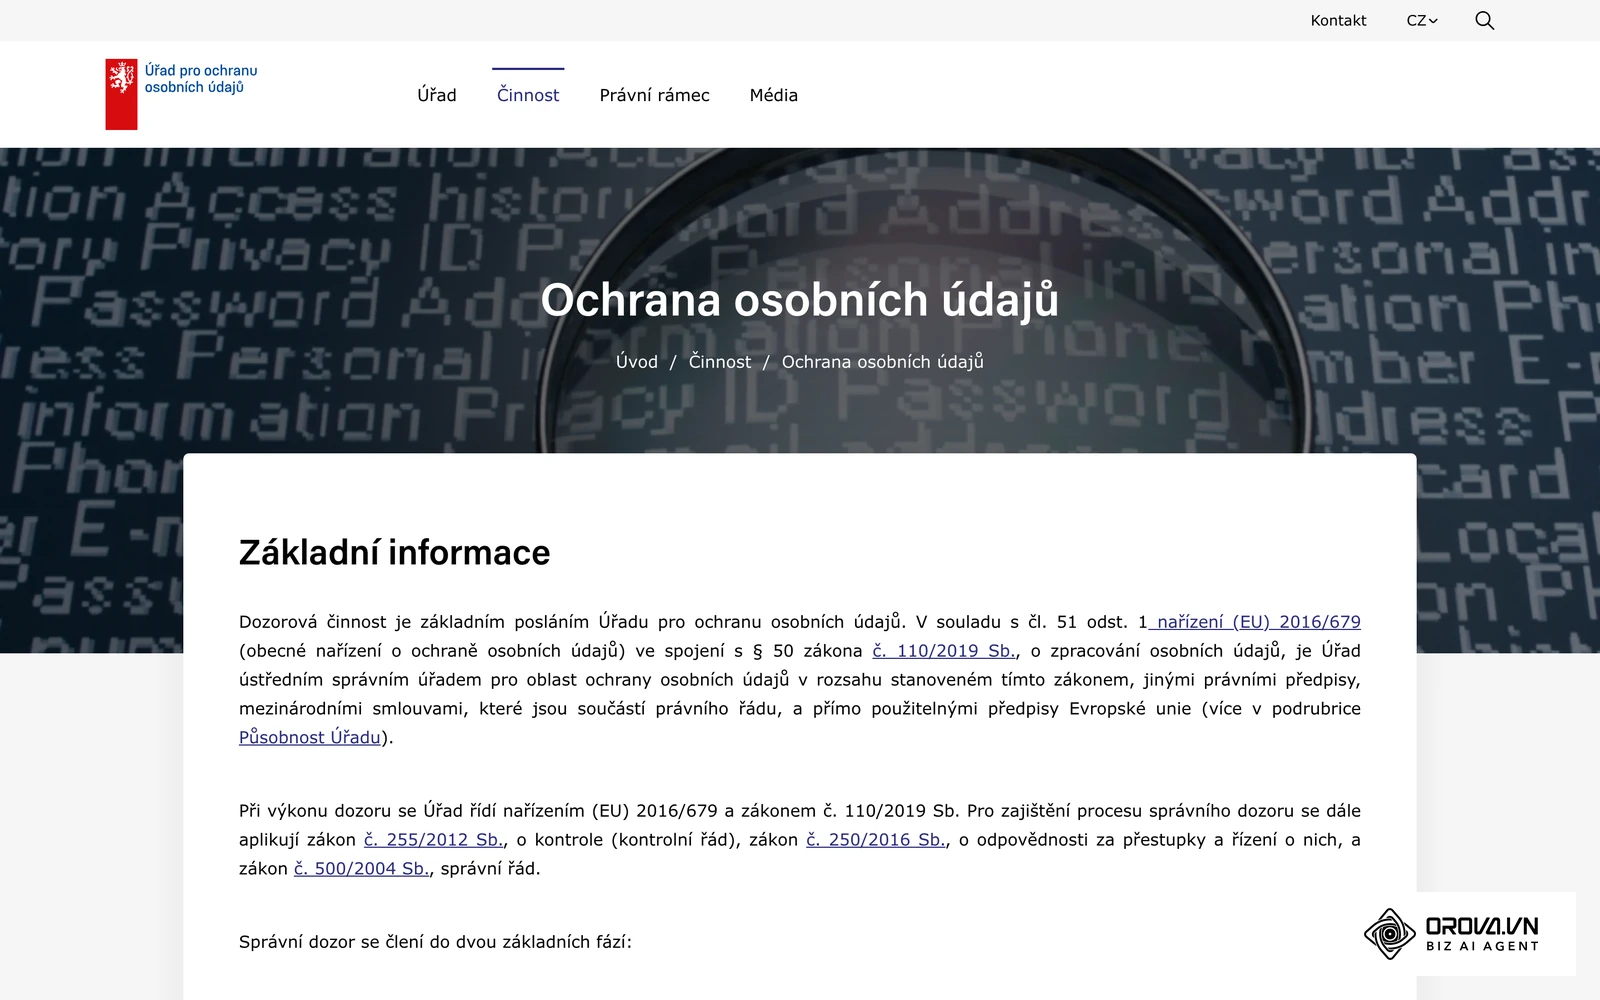1600x1000 pixels.
Task: Open the Kontakt link
Action: click(1338, 20)
